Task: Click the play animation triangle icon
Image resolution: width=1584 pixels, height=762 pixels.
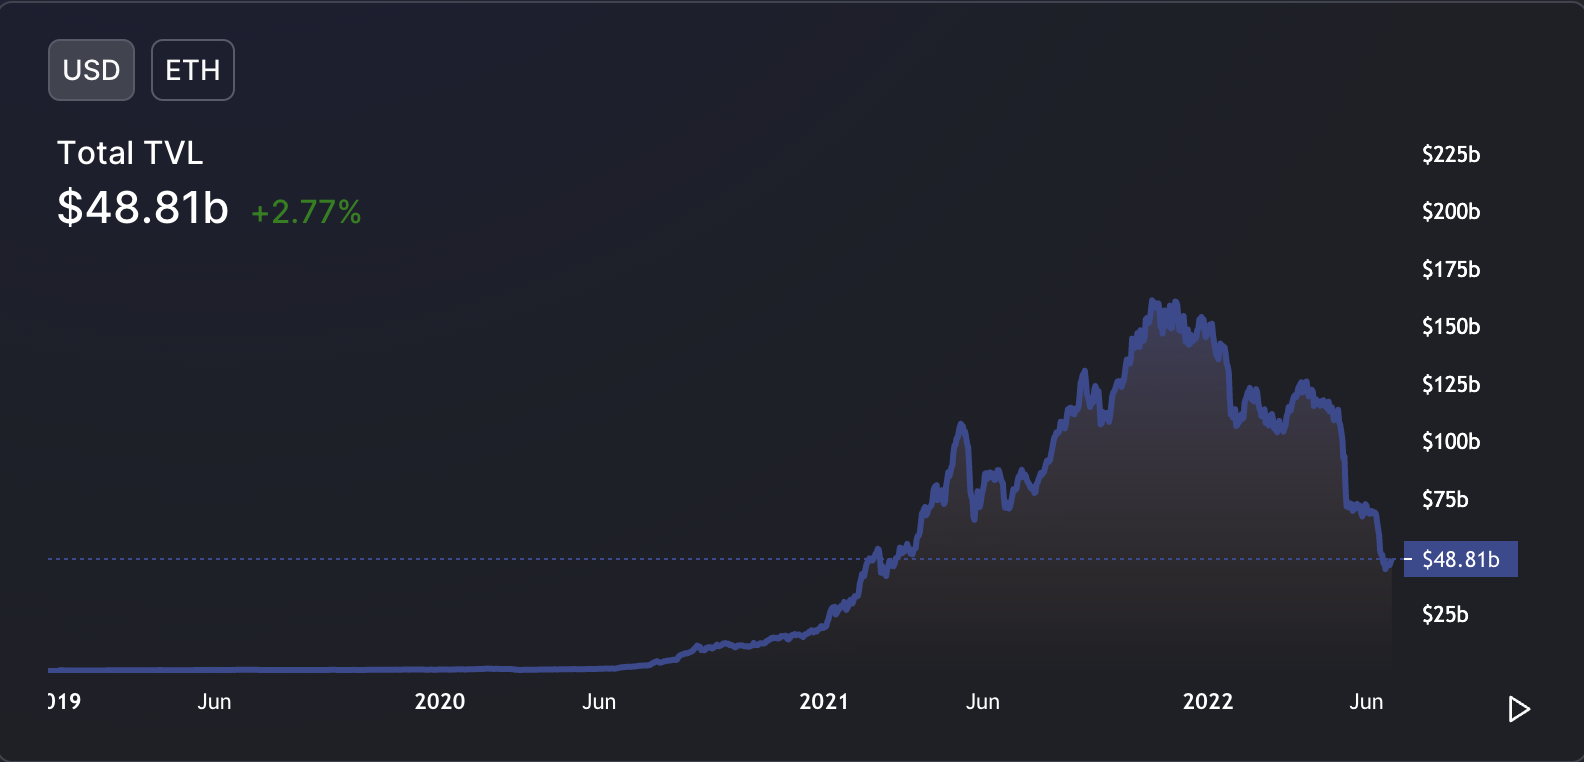Action: click(x=1519, y=709)
